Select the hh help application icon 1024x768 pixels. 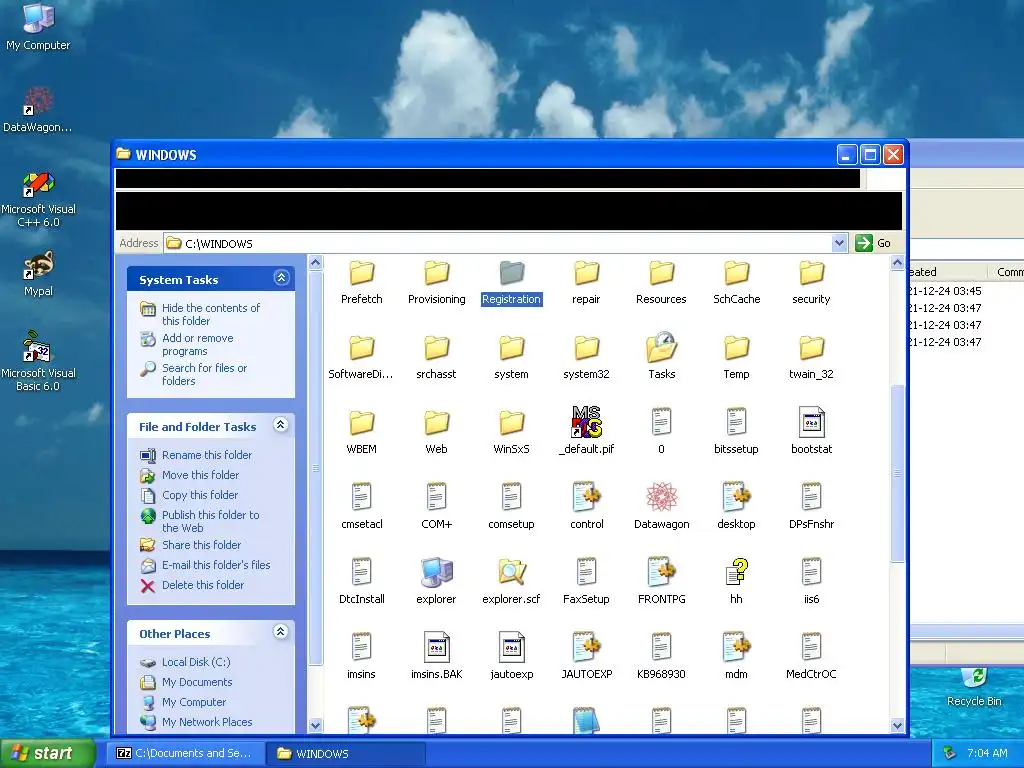coord(737,572)
